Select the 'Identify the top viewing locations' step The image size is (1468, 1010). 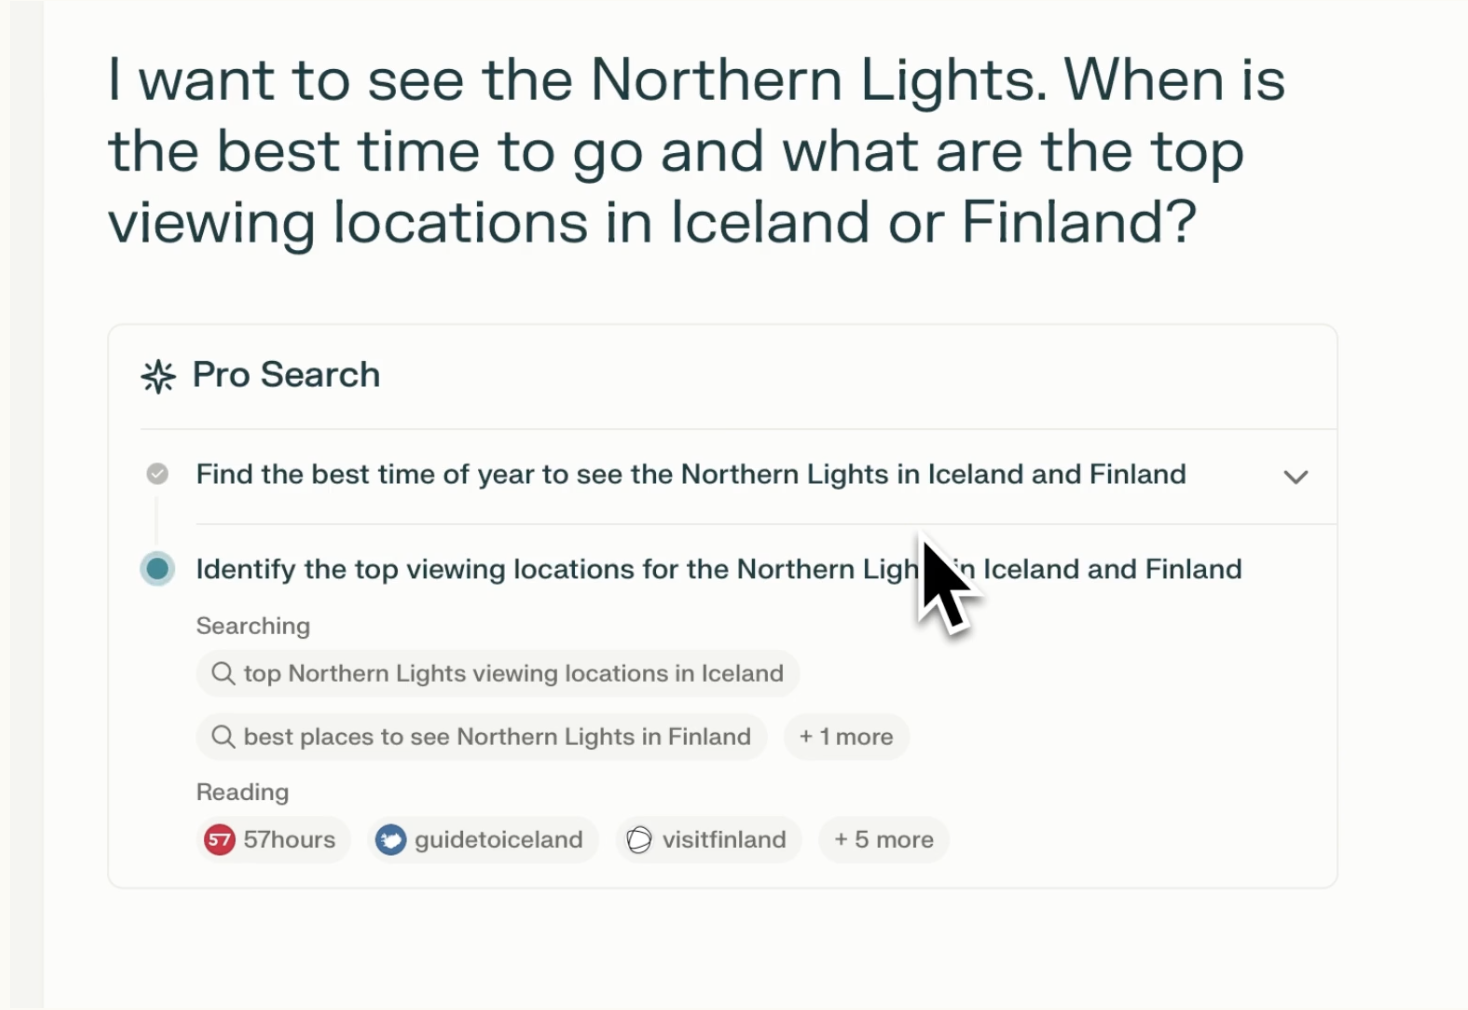tap(550, 569)
